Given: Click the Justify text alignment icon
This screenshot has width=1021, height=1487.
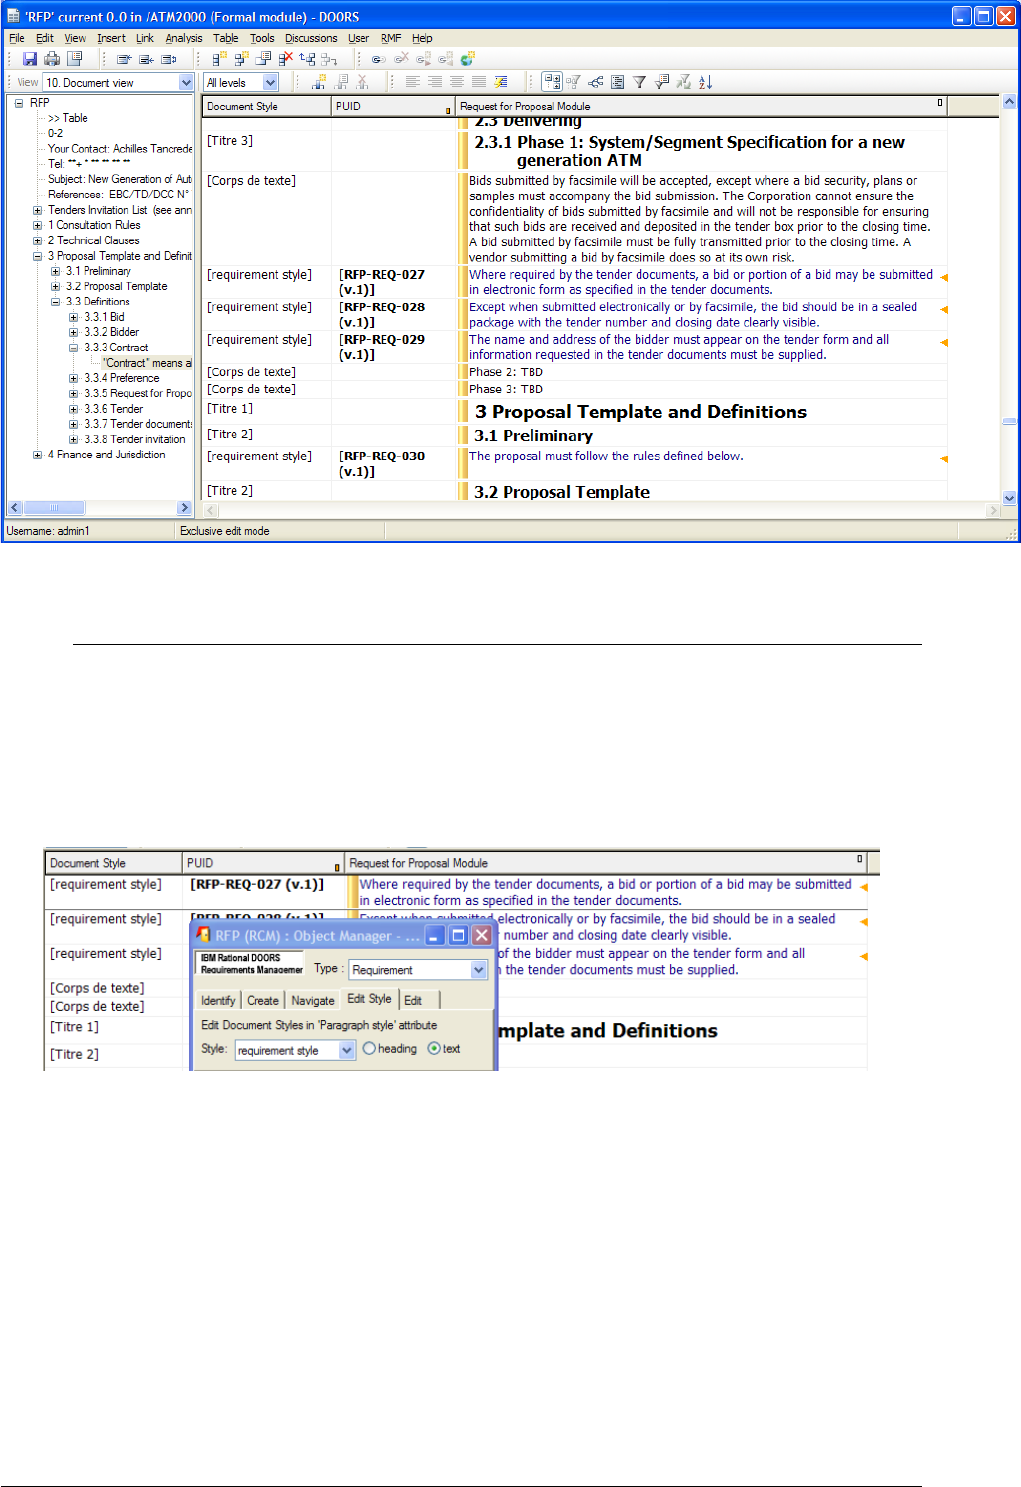Looking at the screenshot, I should [479, 82].
